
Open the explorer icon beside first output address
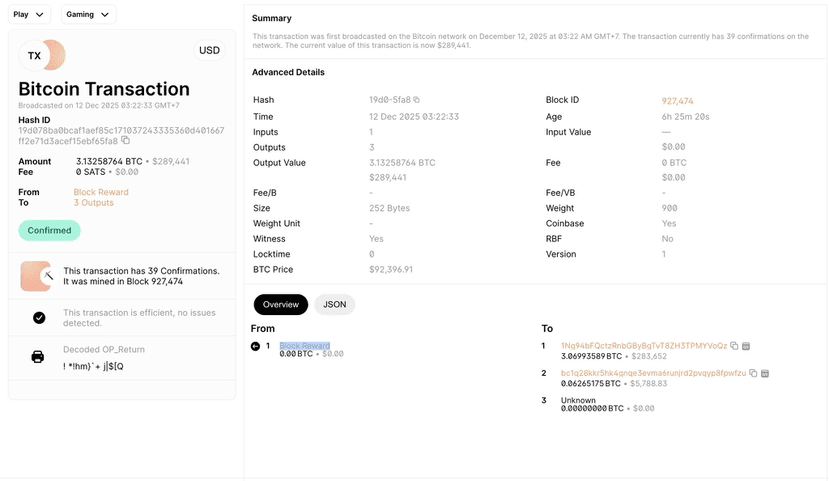746,346
